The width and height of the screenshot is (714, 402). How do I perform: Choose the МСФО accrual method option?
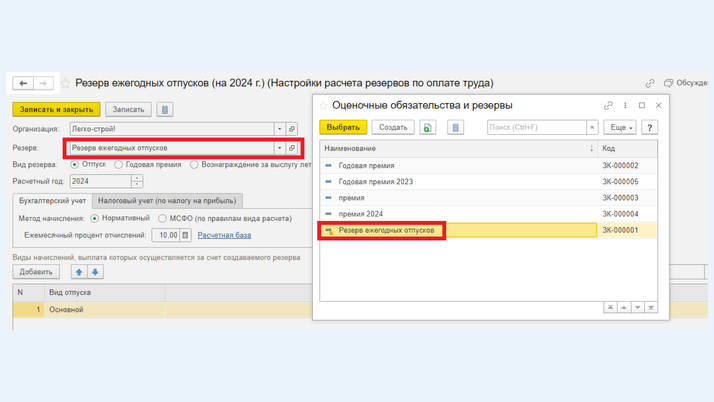[x=162, y=218]
